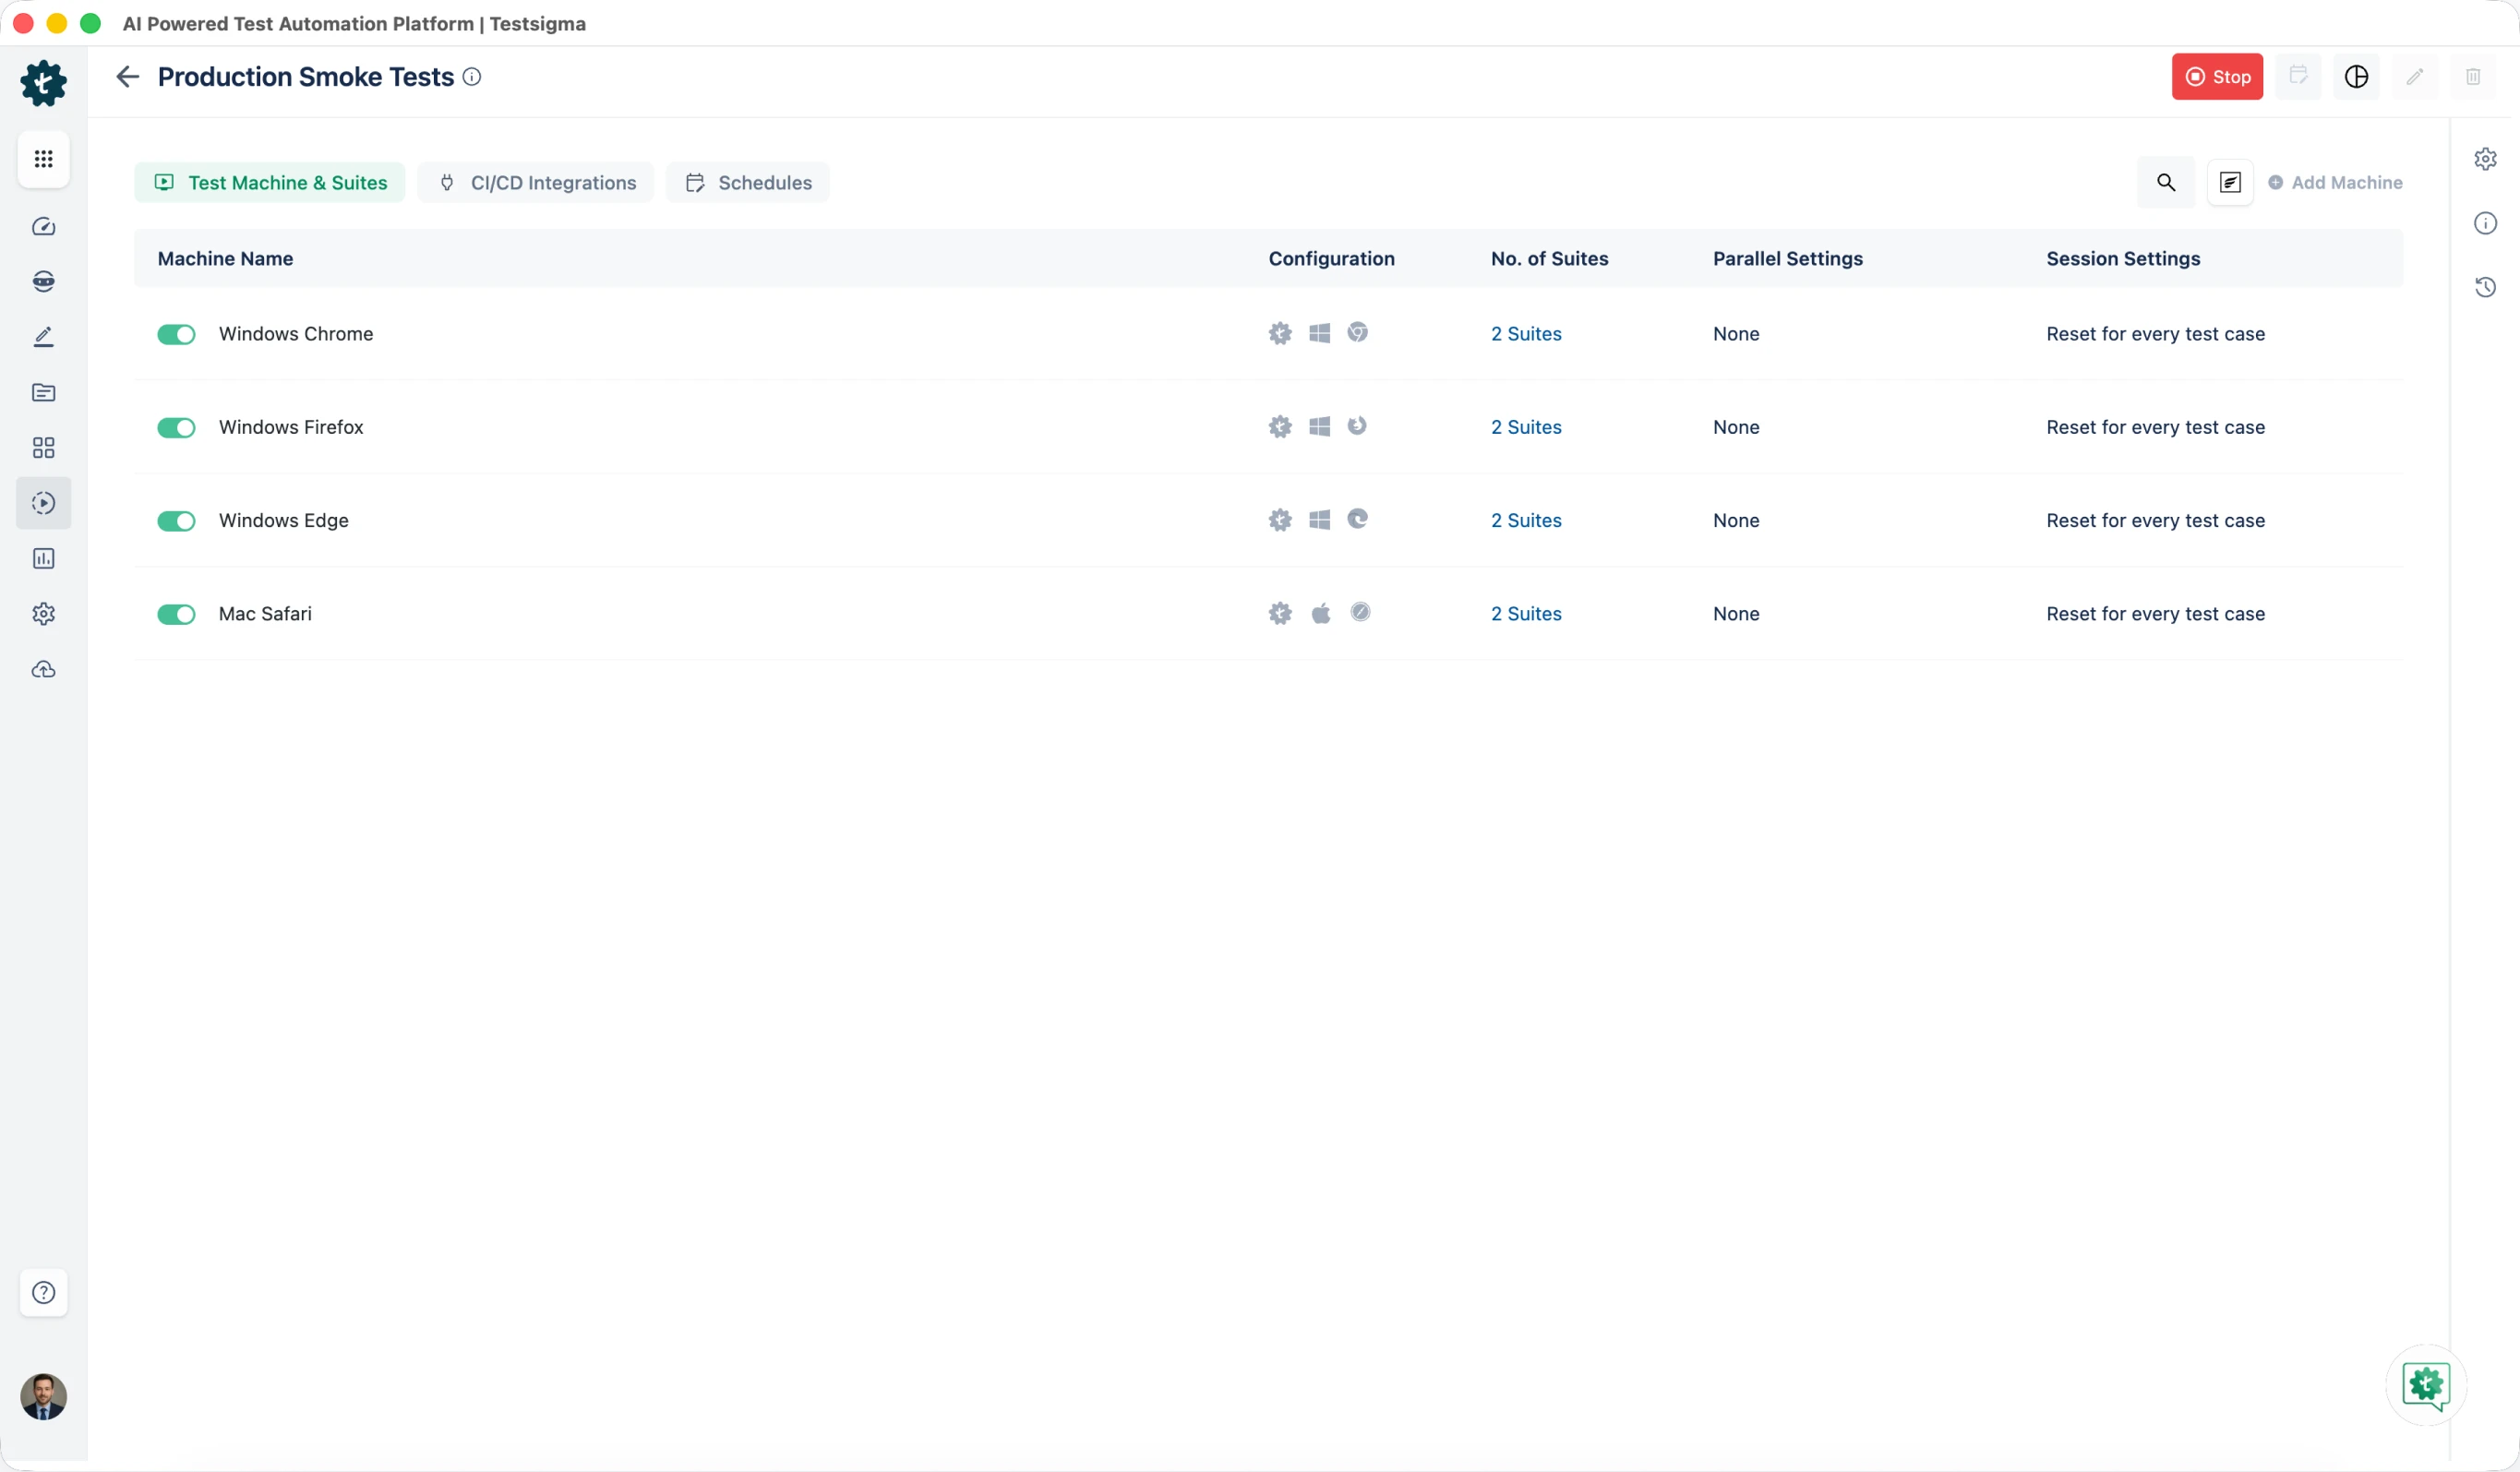Click the info icon next to the plan title
The height and width of the screenshot is (1472, 2520).
(x=472, y=77)
